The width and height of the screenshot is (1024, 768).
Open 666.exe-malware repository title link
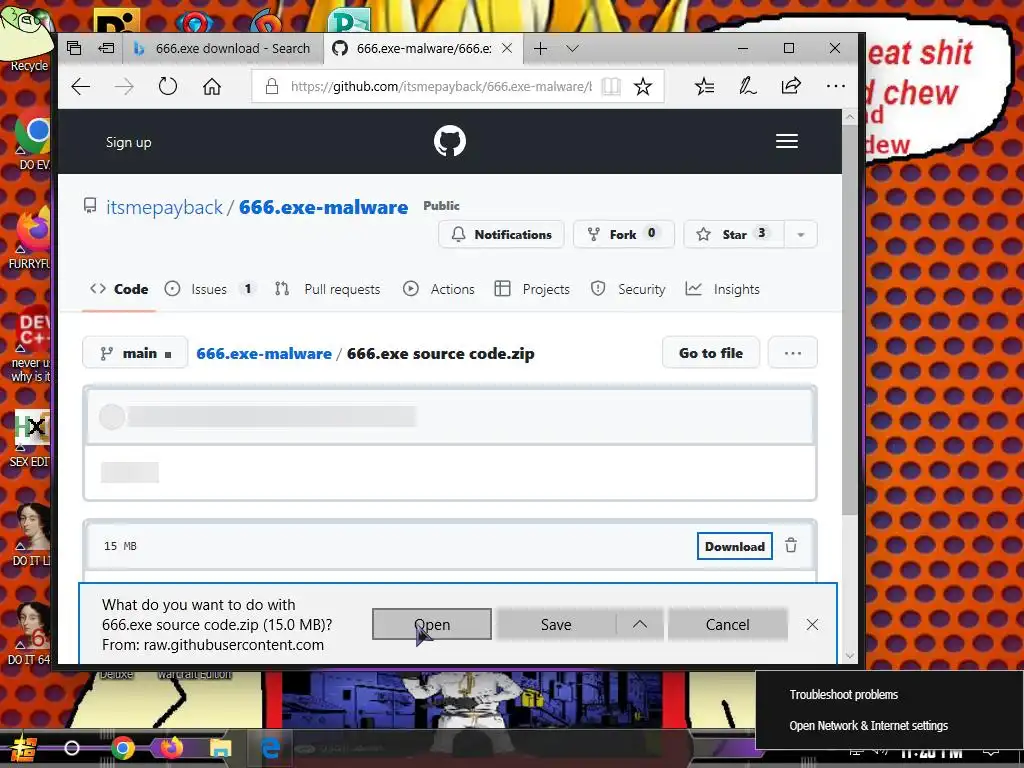[x=323, y=207]
